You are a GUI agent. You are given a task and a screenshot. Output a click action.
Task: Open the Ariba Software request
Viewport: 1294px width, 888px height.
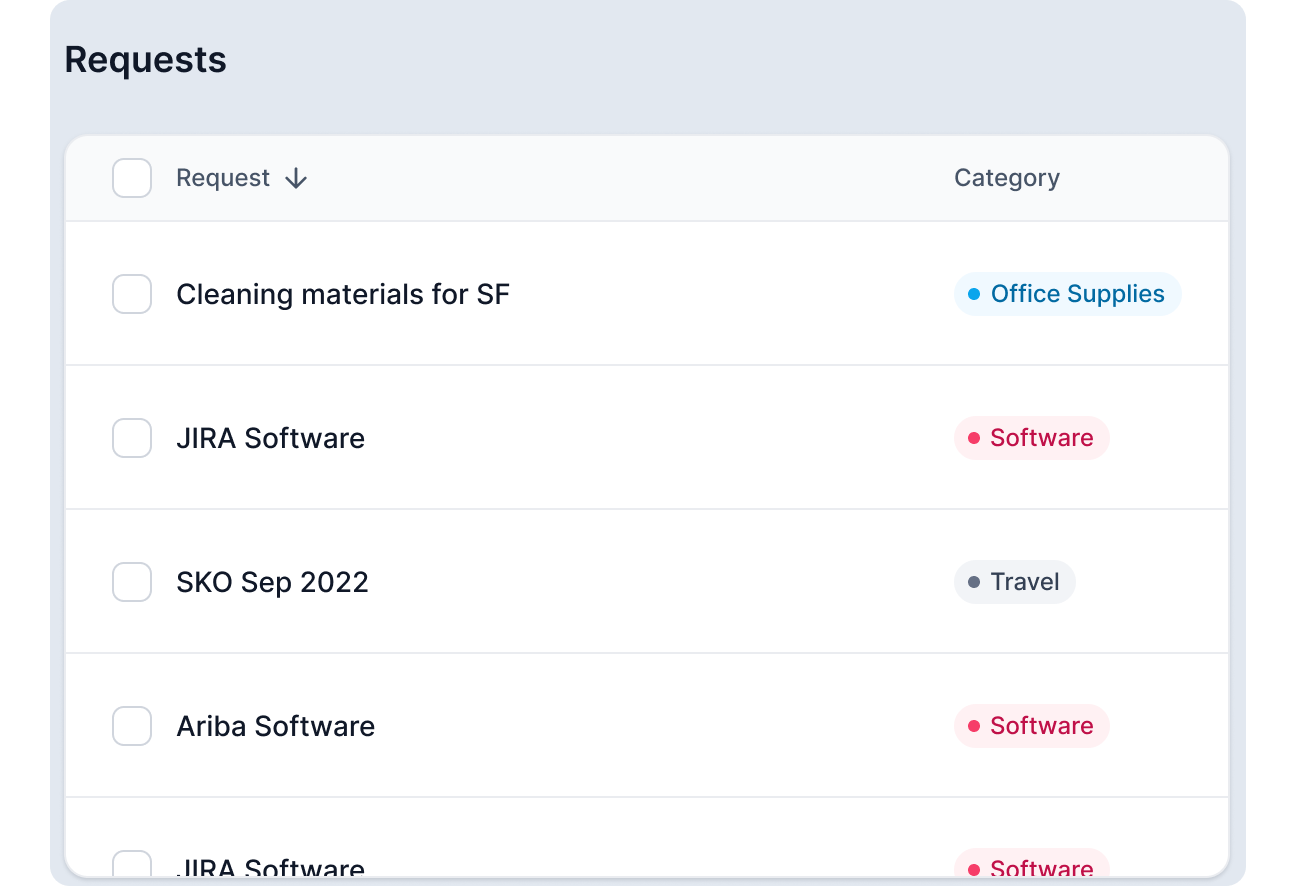click(275, 727)
